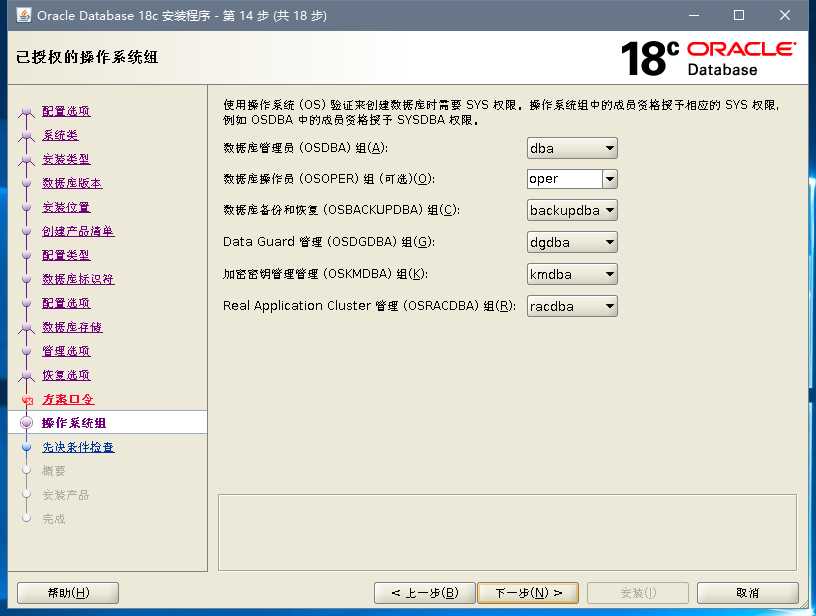Open the 安装位置 step
Screen dimensions: 816x616
click(66, 207)
